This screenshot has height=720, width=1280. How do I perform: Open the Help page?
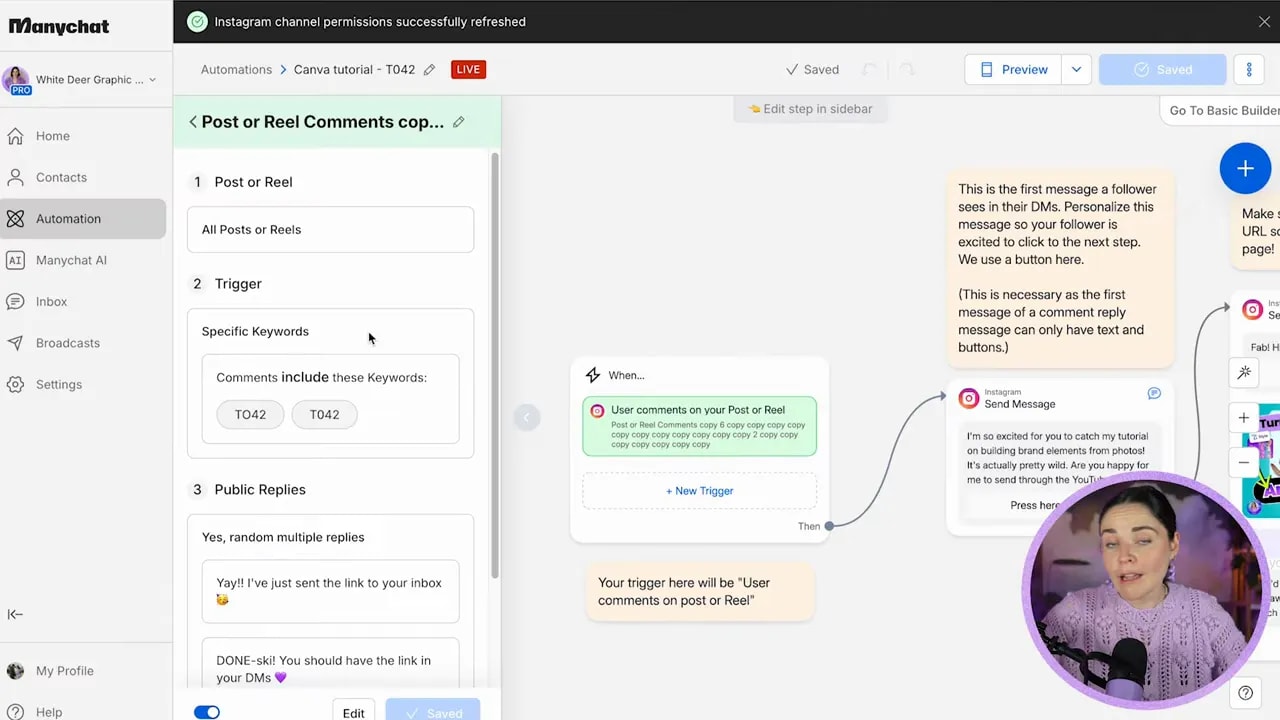pyautogui.click(x=48, y=712)
